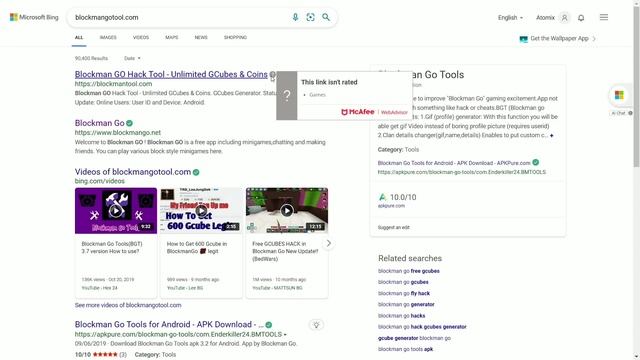This screenshot has height=360, width=640.
Task: Click the 10.0/10 rating text
Action: click(403, 197)
